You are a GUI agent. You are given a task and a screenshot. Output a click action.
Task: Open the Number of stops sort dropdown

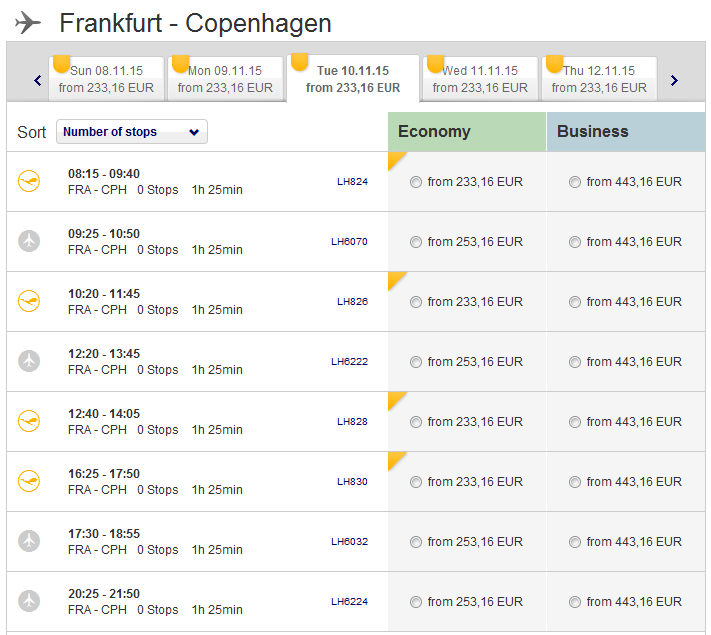pyautogui.click(x=132, y=132)
